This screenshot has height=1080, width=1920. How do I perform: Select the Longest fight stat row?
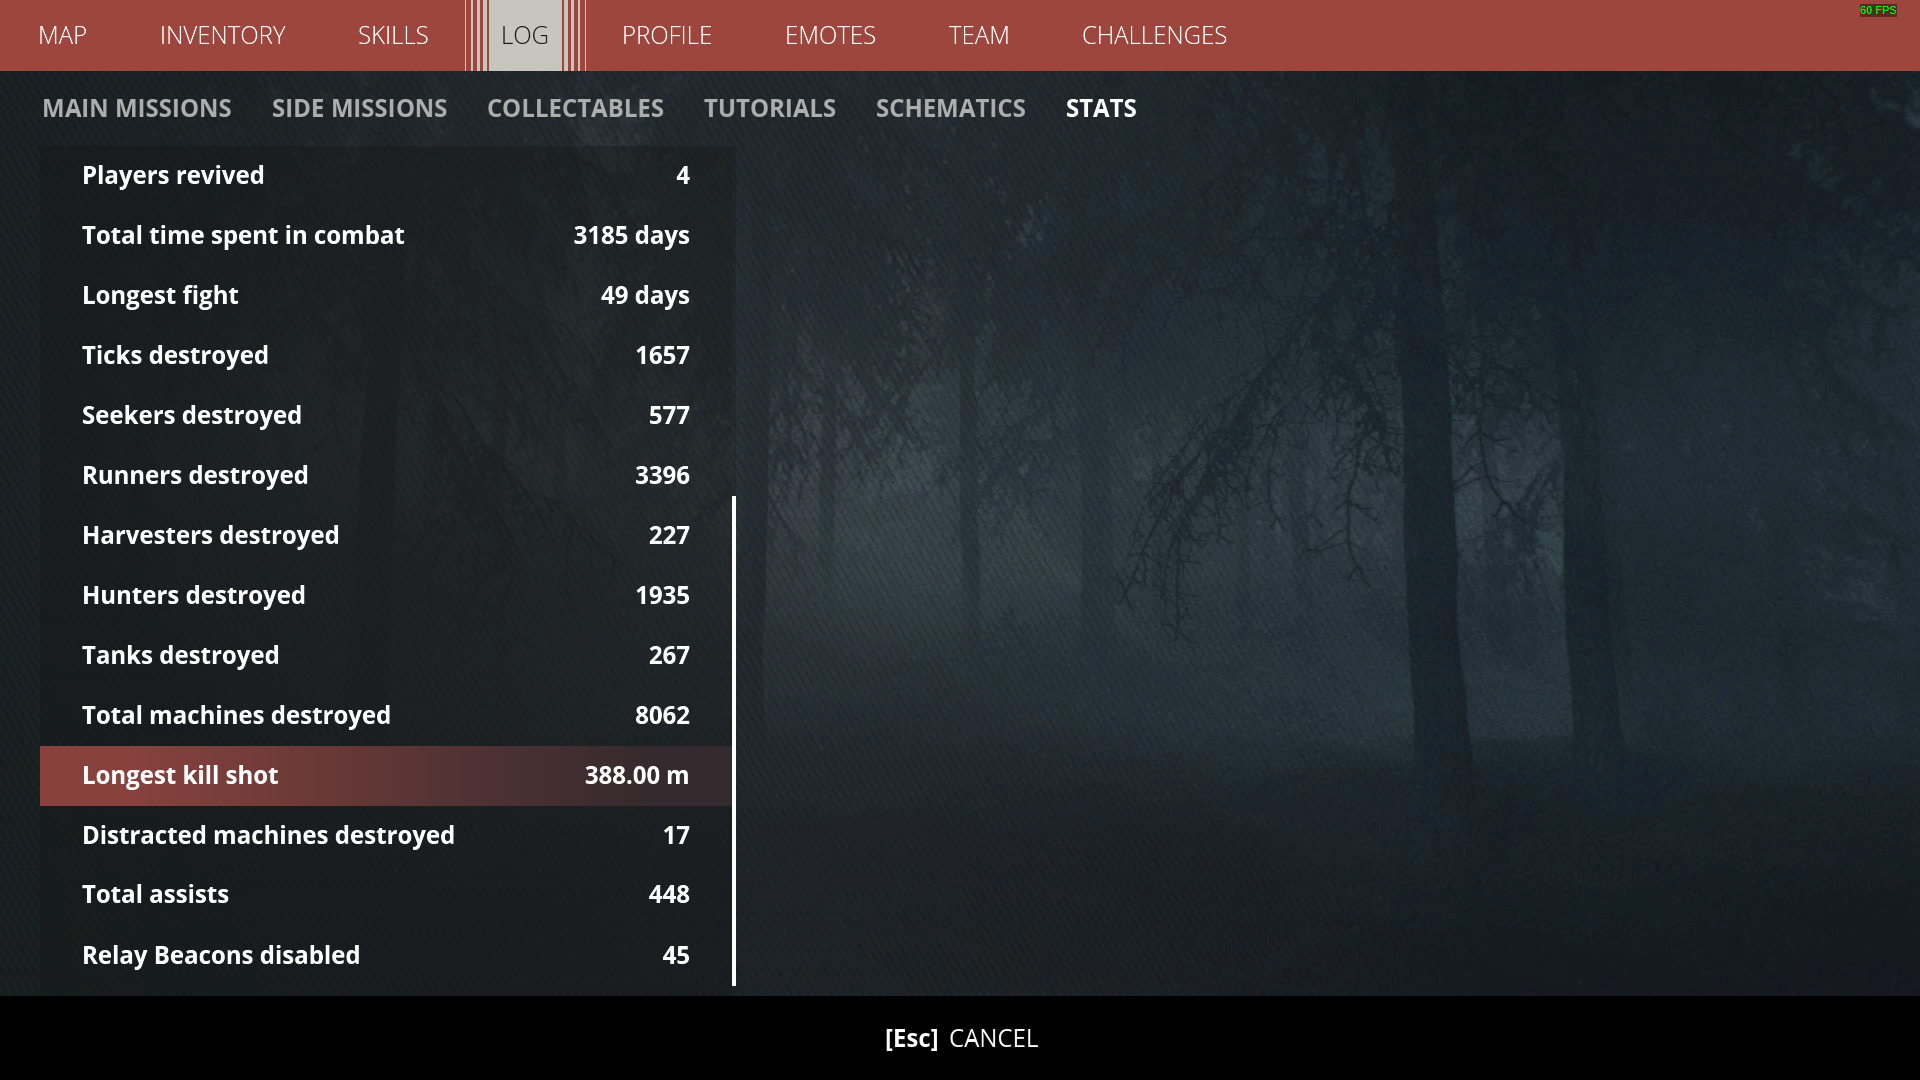(x=386, y=296)
